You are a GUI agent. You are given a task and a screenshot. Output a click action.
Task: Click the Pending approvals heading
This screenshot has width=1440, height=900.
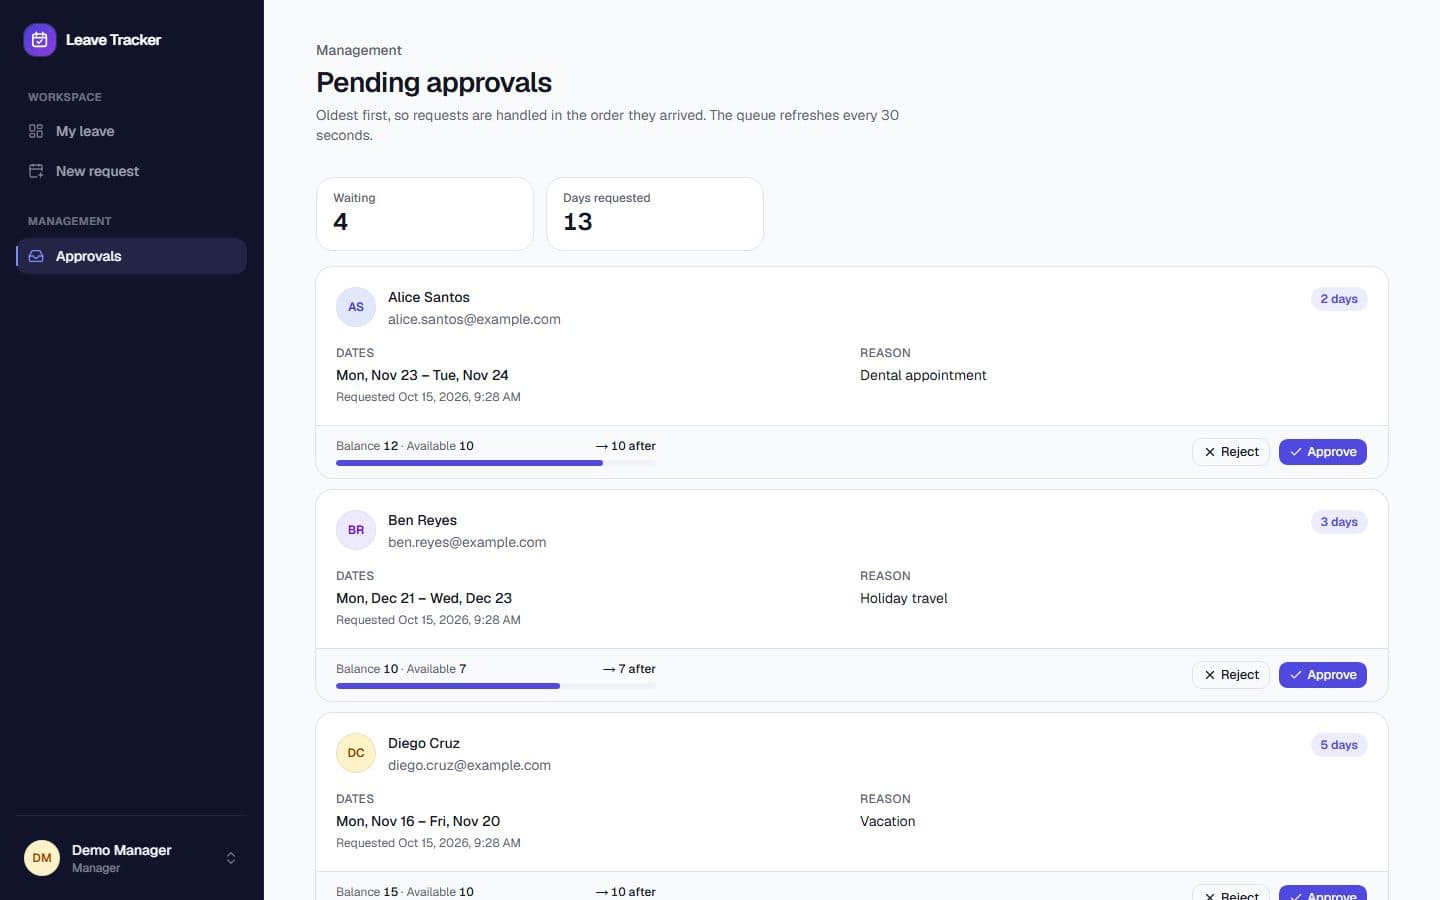[434, 82]
